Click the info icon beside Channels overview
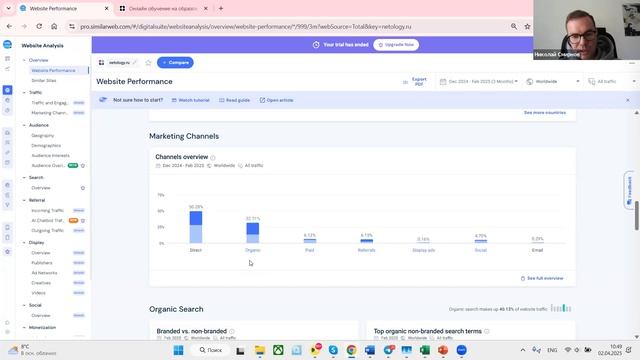The height and width of the screenshot is (360, 640). click(213, 157)
